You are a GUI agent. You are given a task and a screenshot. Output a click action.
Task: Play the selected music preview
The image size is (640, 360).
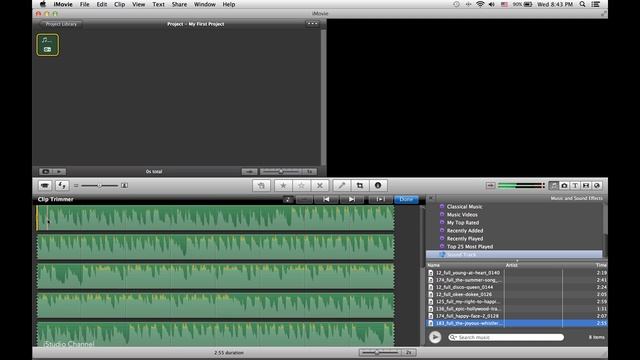[x=435, y=337]
